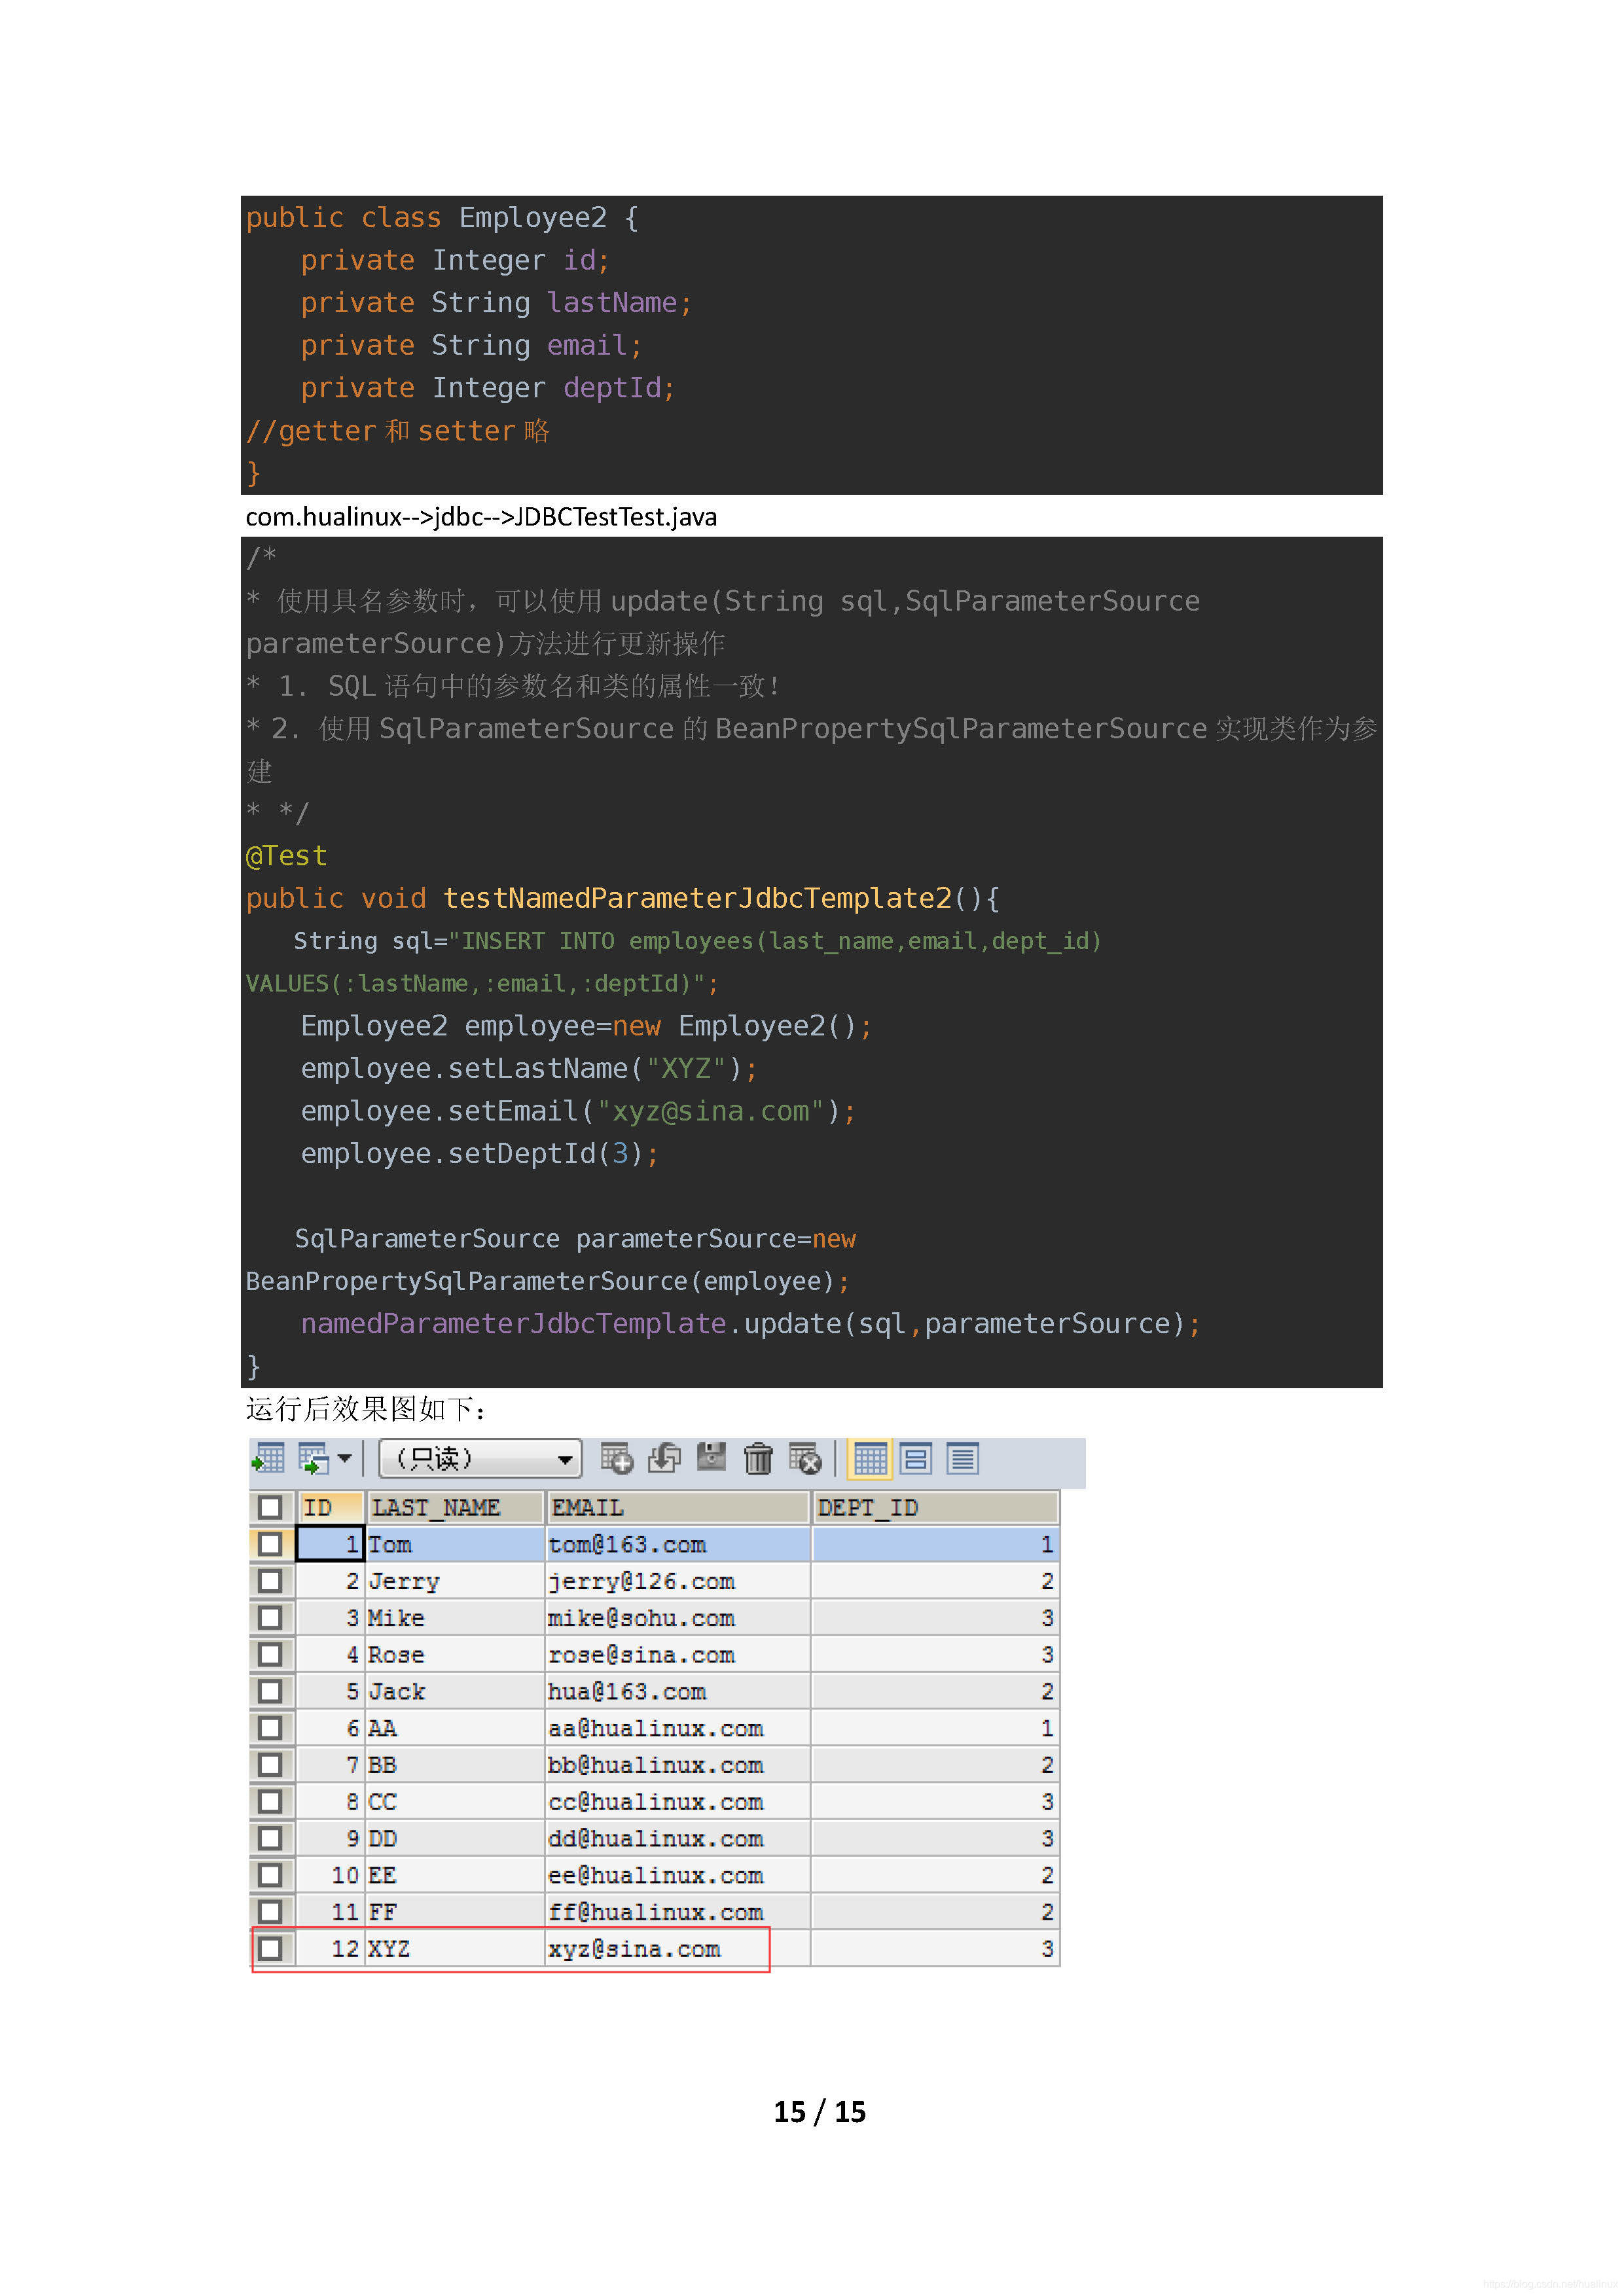Click the DEPT_ID column header
This screenshot has width=1624, height=2296.
(x=934, y=1507)
